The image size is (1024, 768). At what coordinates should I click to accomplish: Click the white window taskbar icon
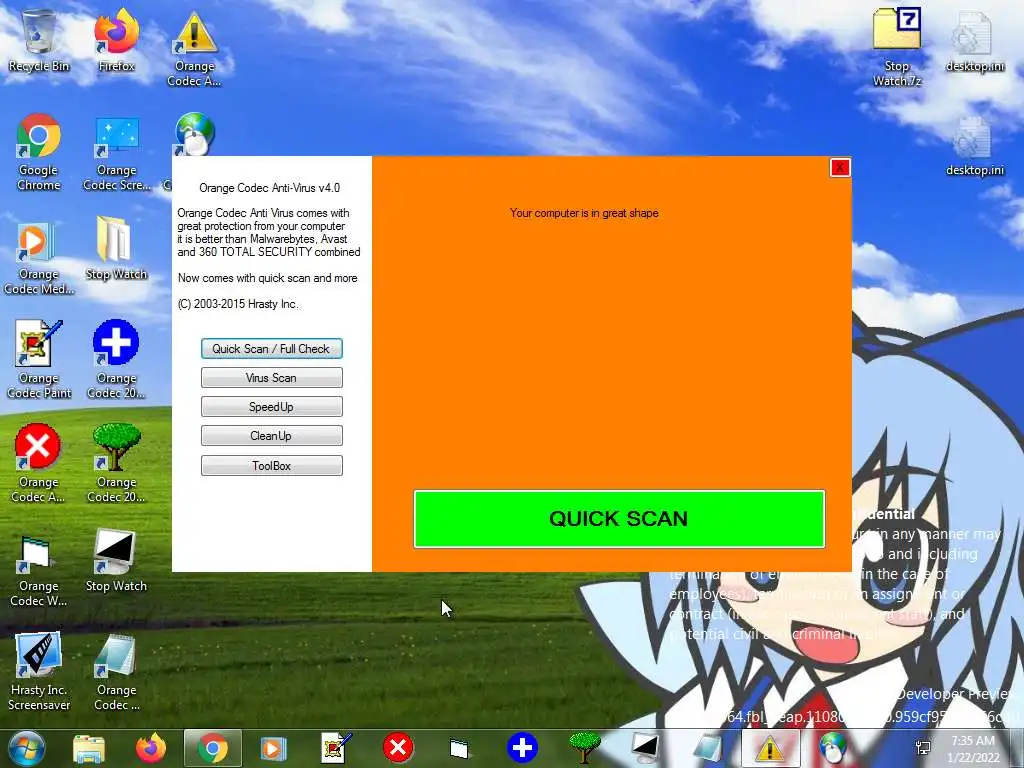460,748
